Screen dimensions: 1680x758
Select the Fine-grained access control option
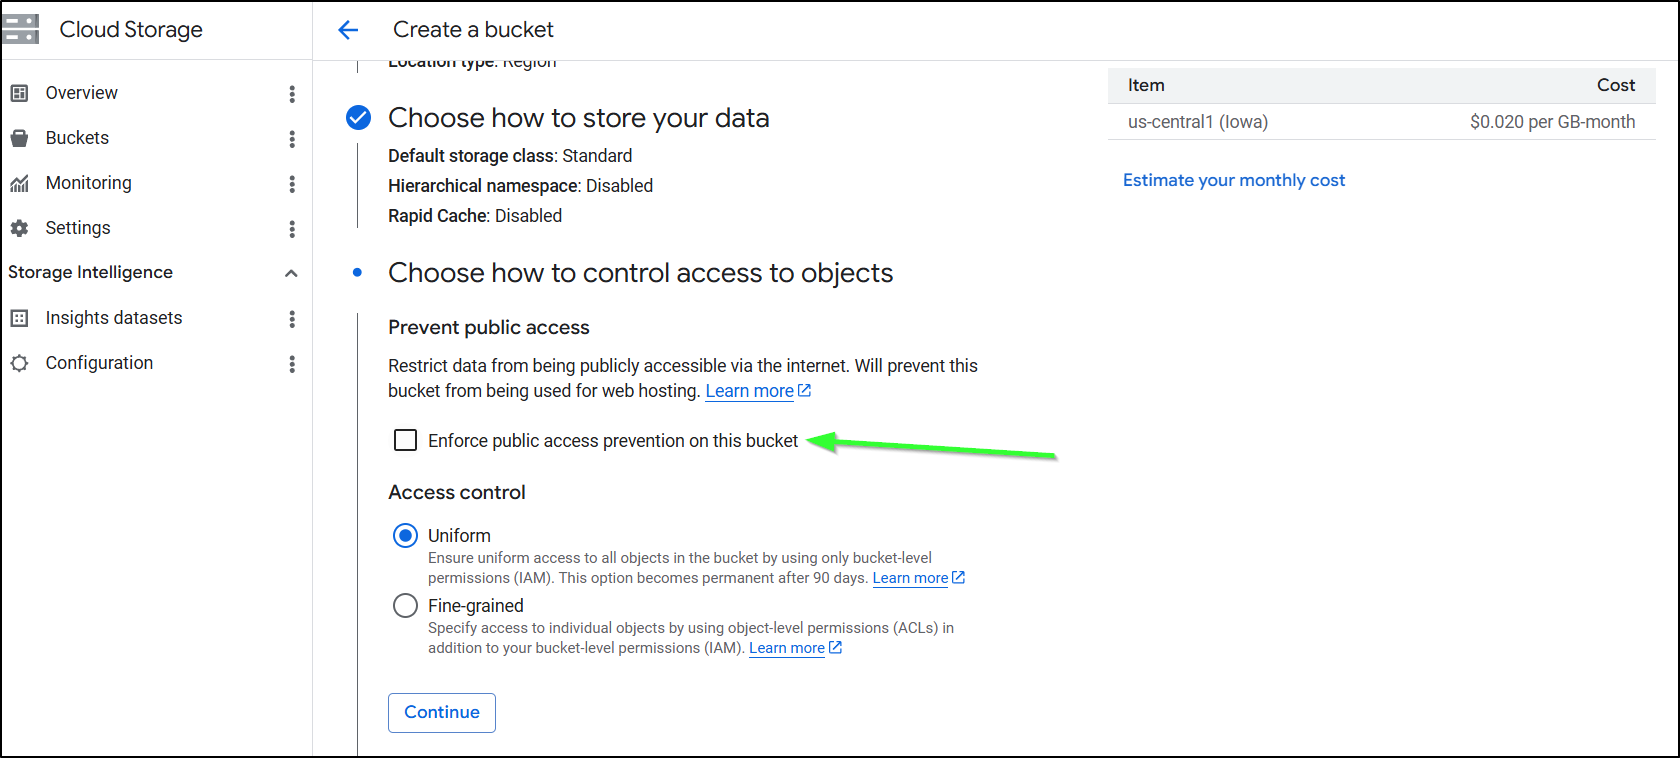[405, 606]
